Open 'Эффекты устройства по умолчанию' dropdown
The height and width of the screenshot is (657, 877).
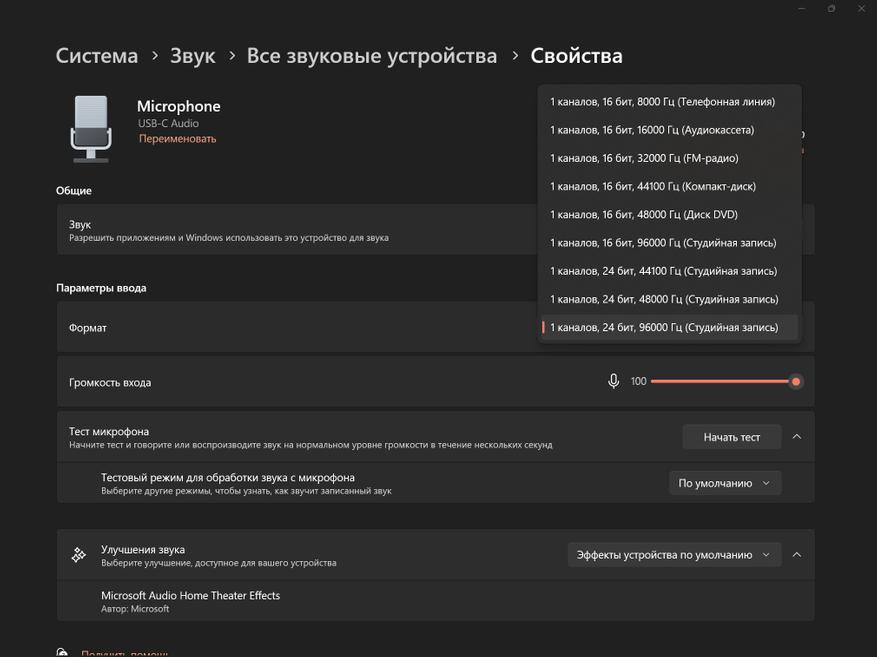(x=673, y=555)
